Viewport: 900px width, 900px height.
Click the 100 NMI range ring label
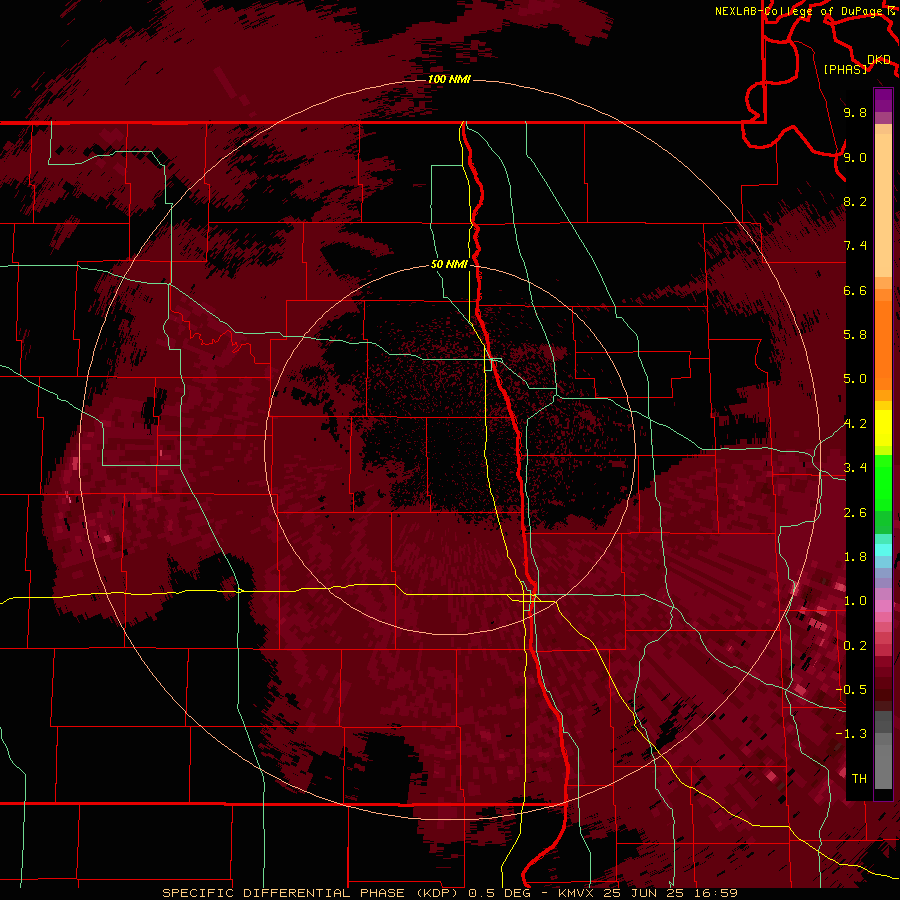(449, 79)
